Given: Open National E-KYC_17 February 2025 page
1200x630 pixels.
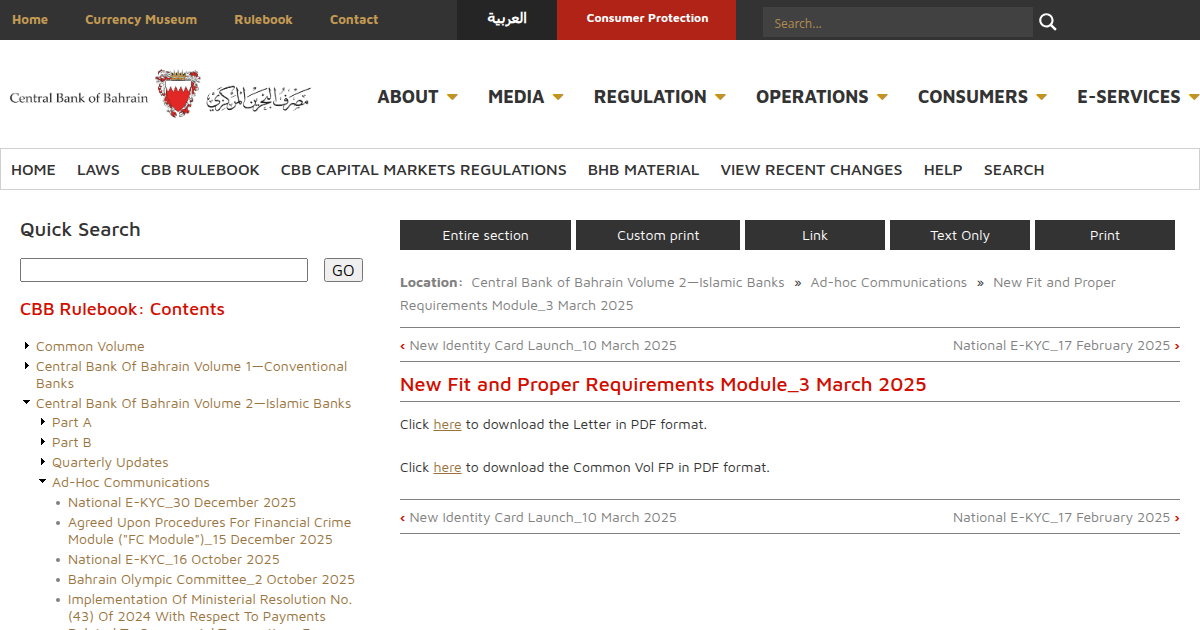Looking at the screenshot, I should coord(1060,345).
